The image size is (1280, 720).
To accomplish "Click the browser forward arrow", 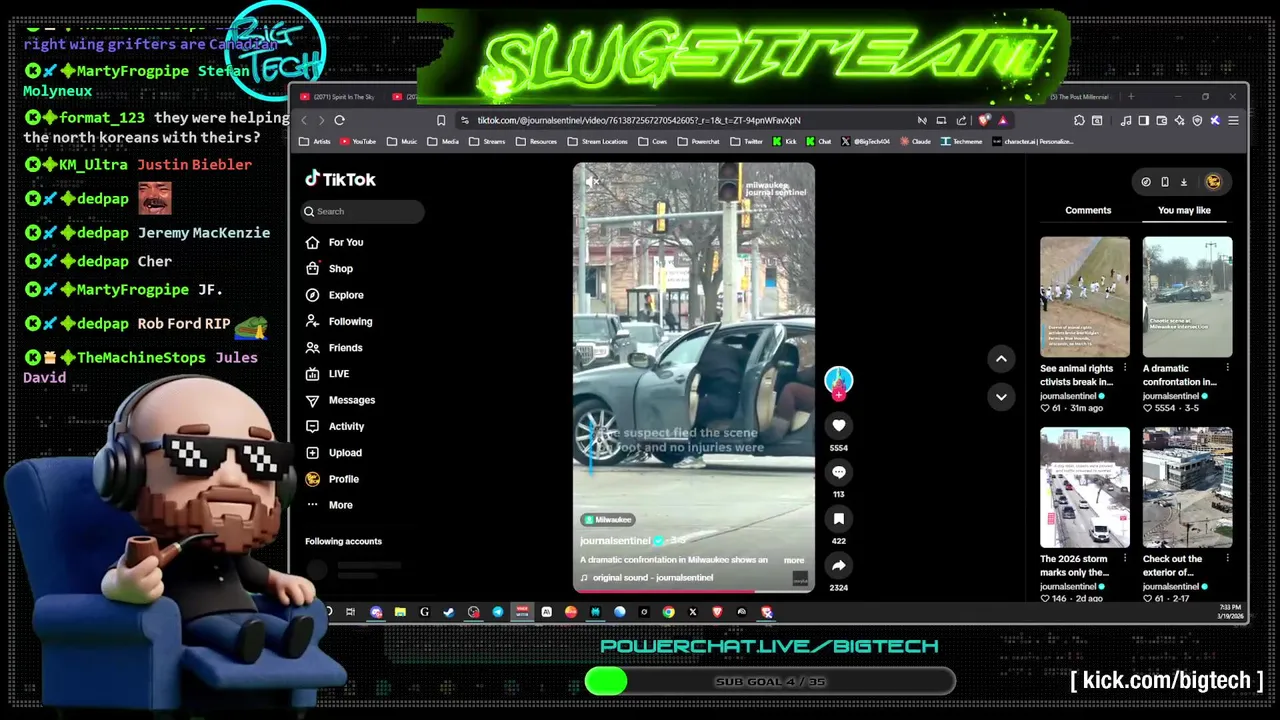I will 321,120.
